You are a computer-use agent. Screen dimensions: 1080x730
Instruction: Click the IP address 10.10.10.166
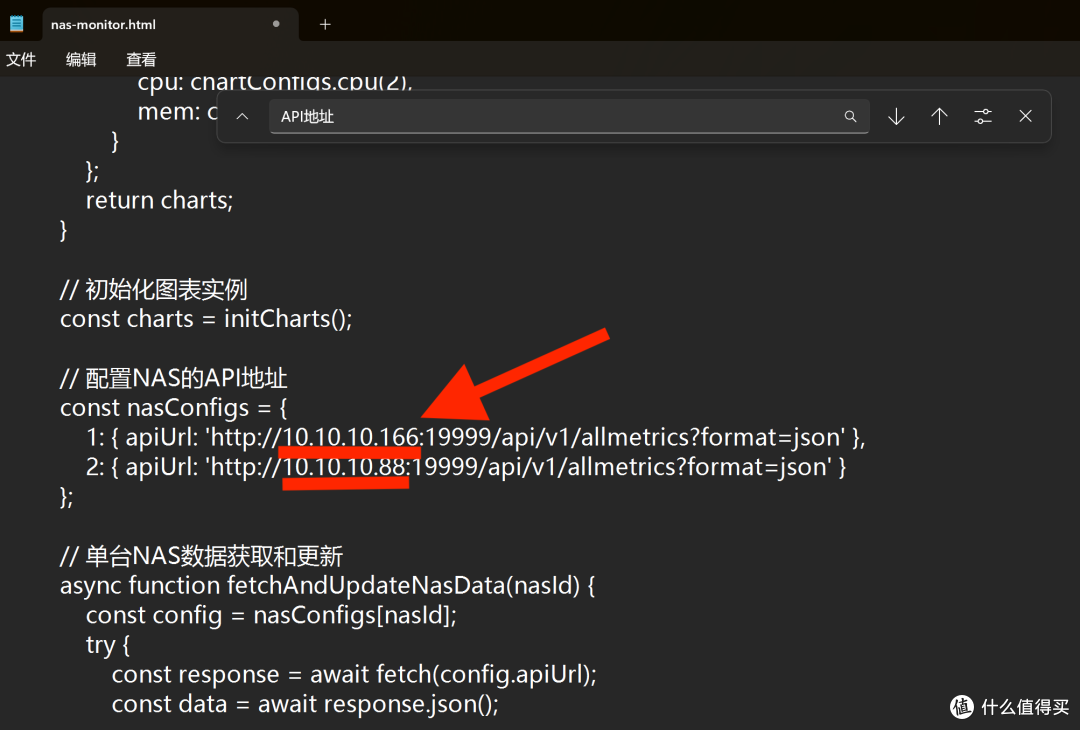click(351, 437)
